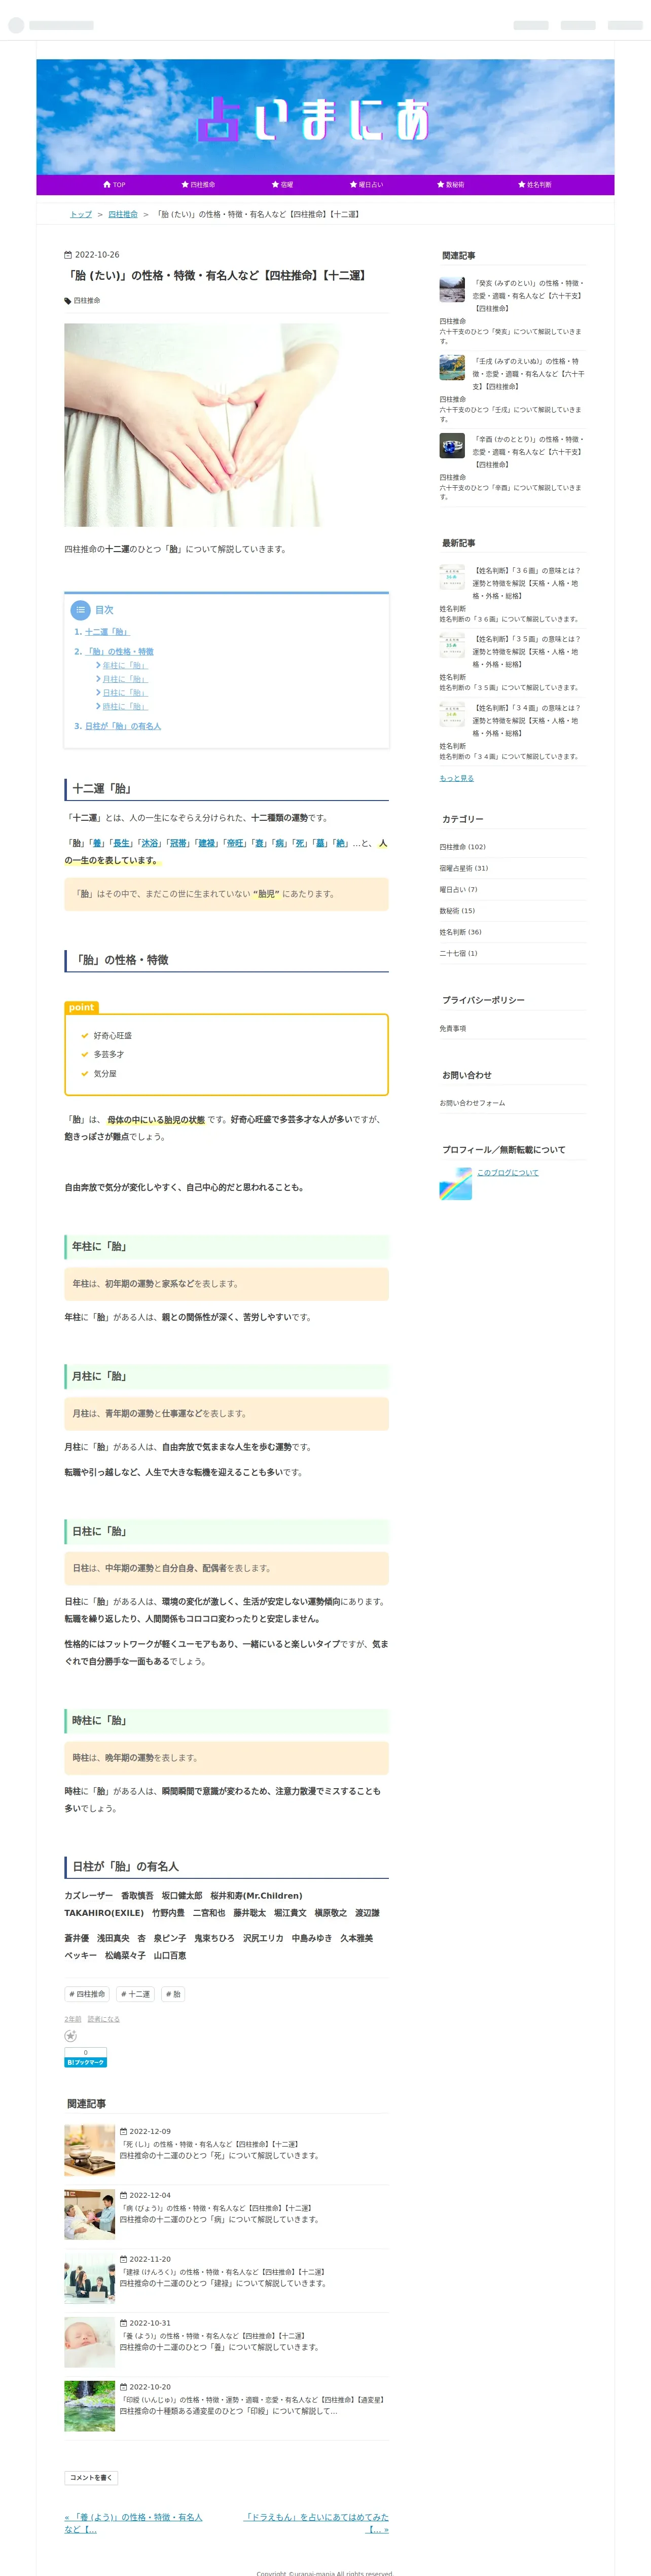The height and width of the screenshot is (2576, 651).
Task: Click the star icon beside 宿曜 in navigation
Action: click(x=275, y=185)
